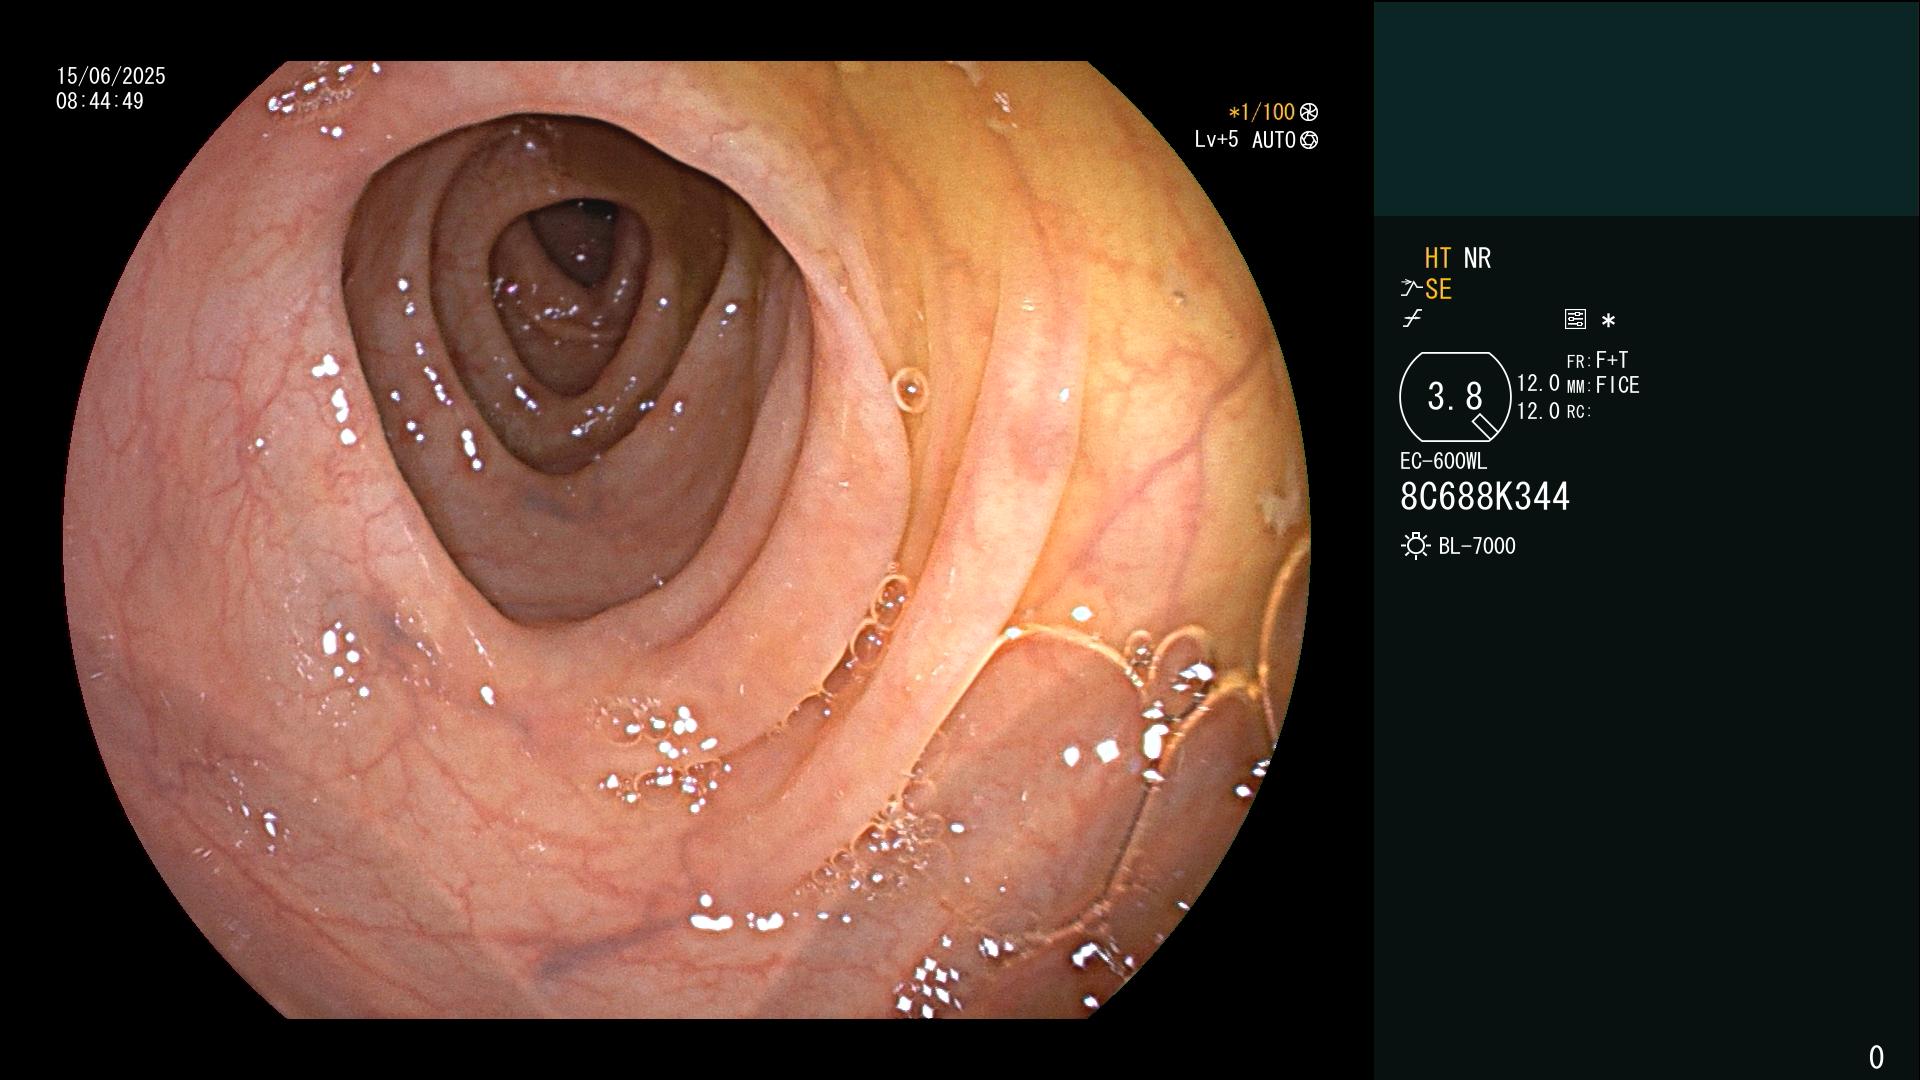Click the structure emphasis curve icon beside SE
The image size is (1920, 1080).
click(x=1411, y=289)
